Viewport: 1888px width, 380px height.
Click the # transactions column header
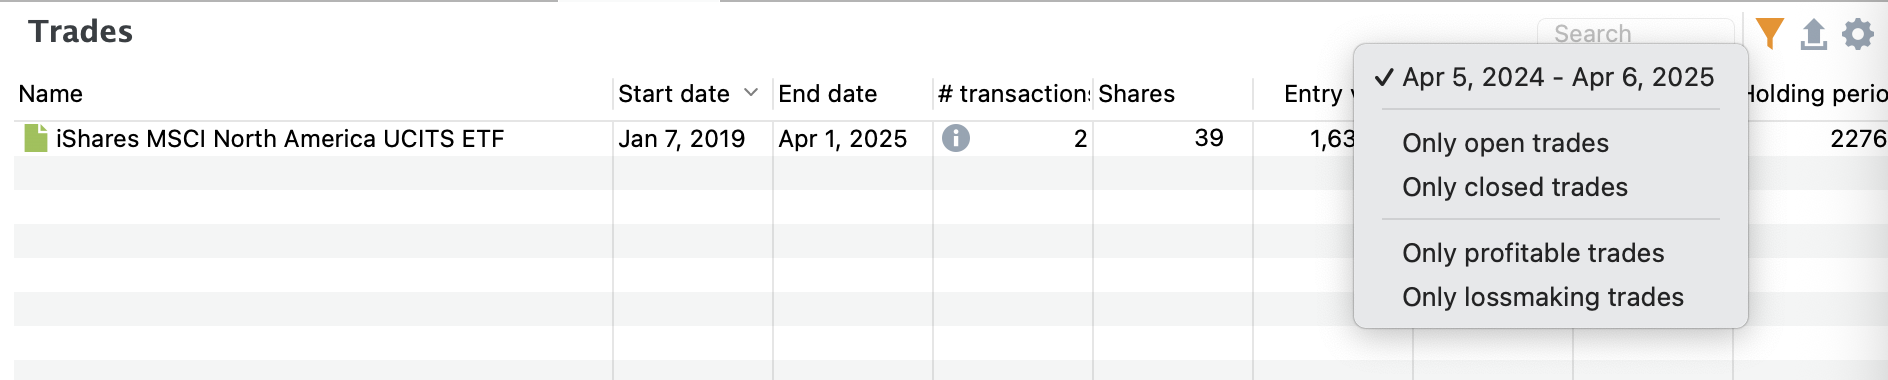pos(1013,94)
